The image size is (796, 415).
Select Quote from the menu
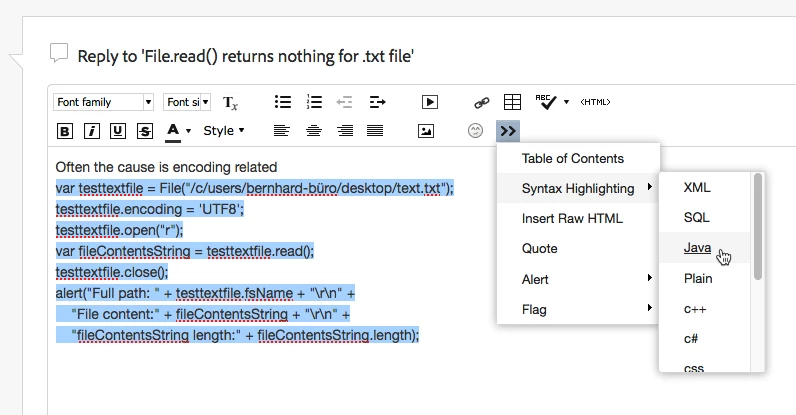tap(578, 248)
